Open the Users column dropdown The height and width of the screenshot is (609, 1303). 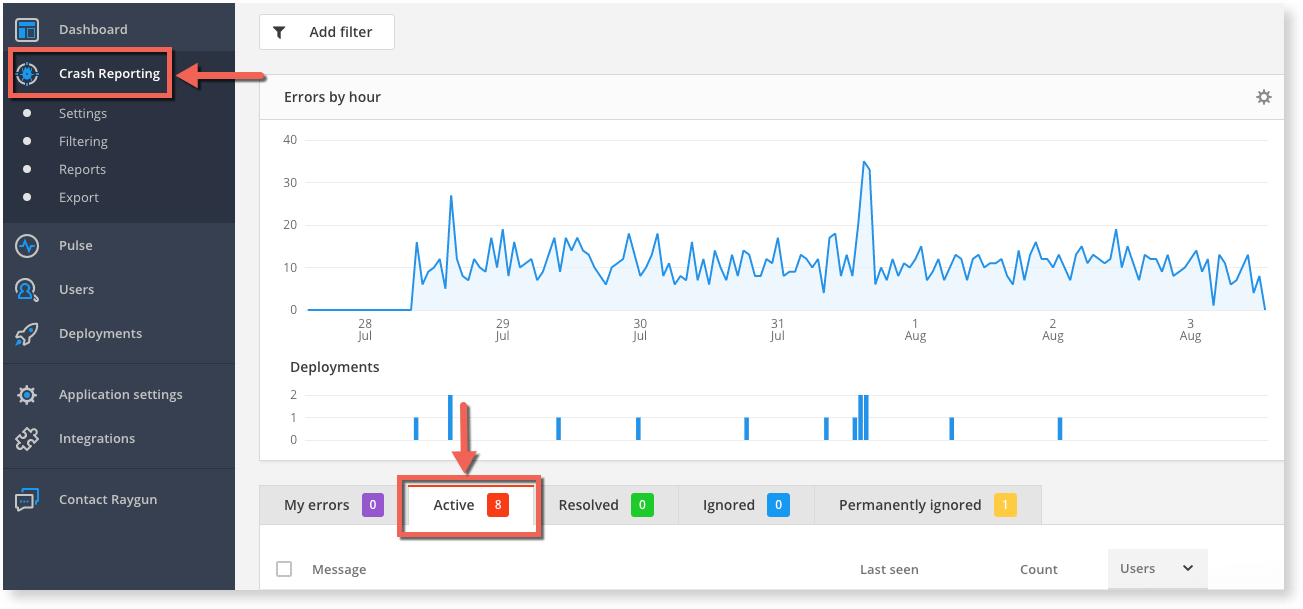(1157, 568)
